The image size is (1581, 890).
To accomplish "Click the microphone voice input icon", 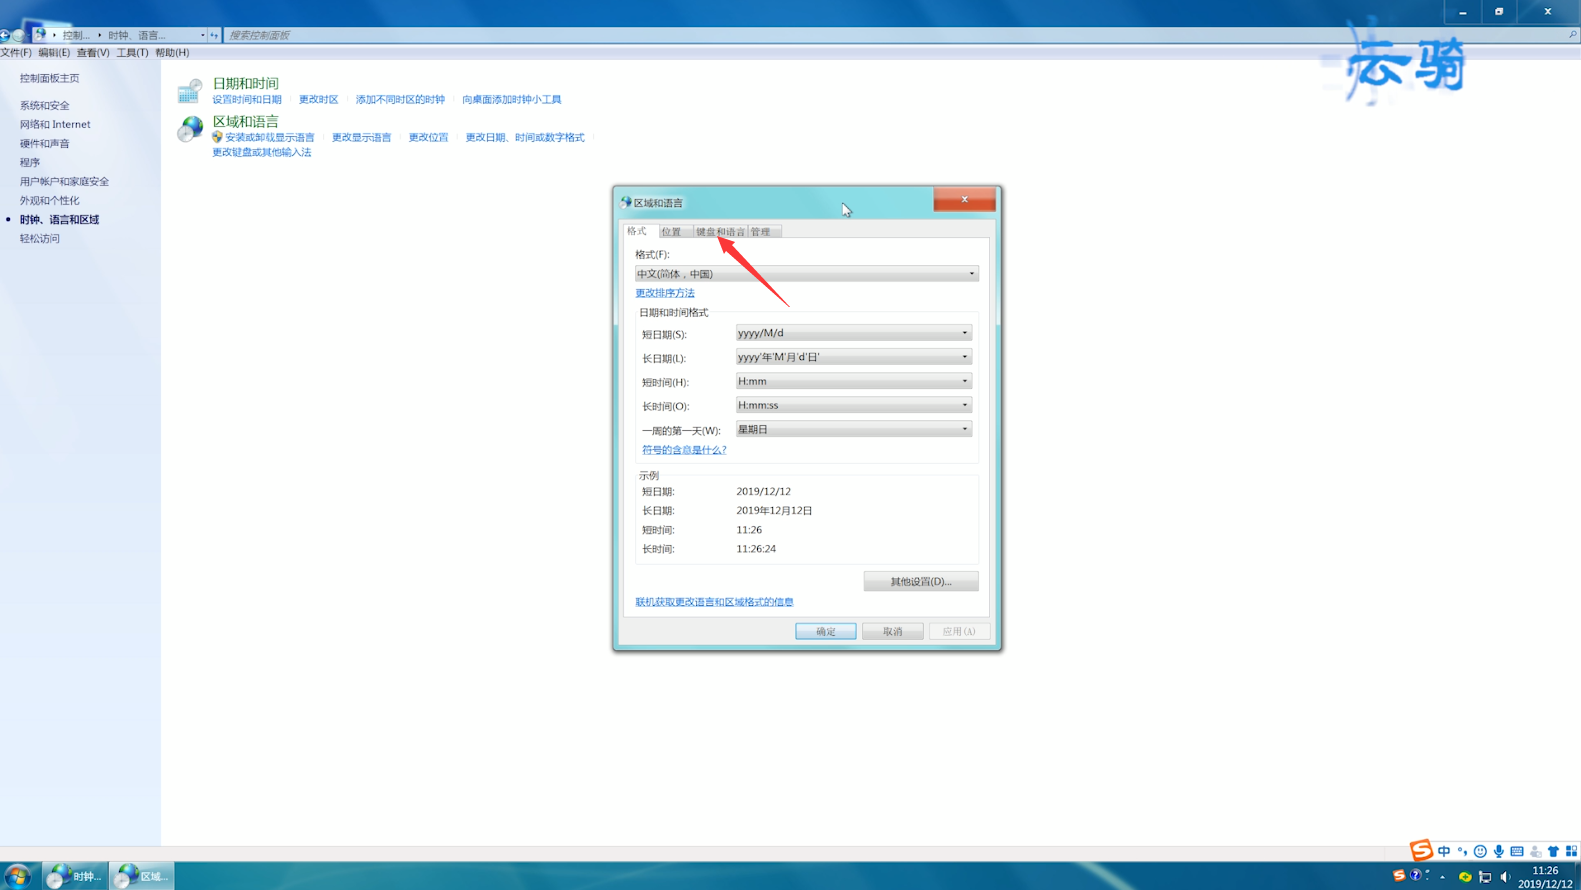I will tap(1498, 851).
